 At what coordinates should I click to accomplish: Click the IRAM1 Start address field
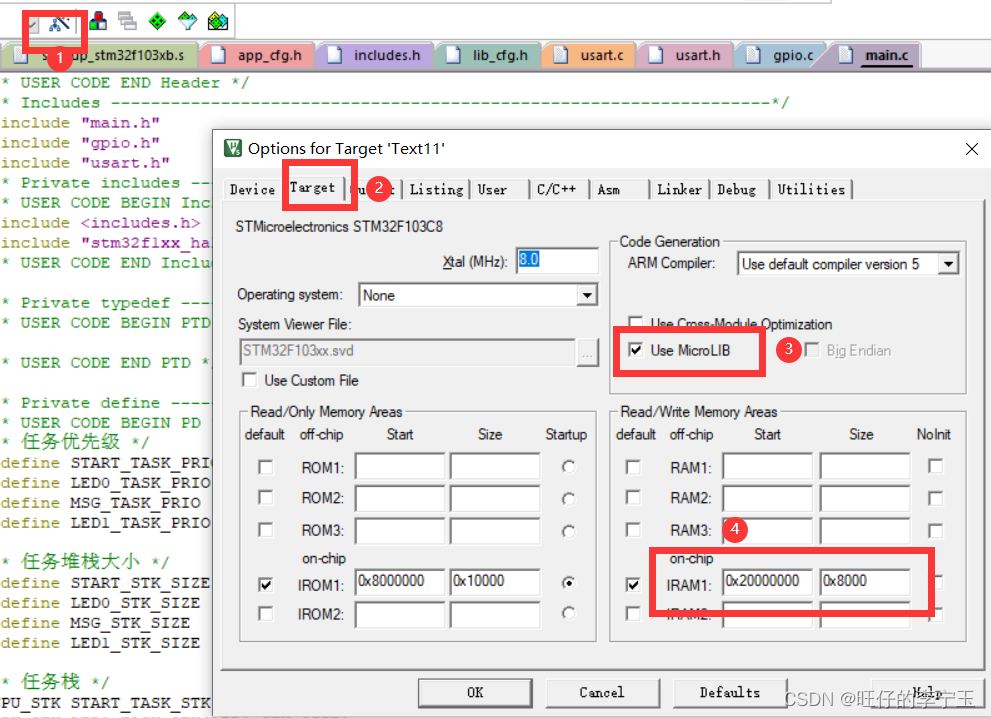pos(767,581)
